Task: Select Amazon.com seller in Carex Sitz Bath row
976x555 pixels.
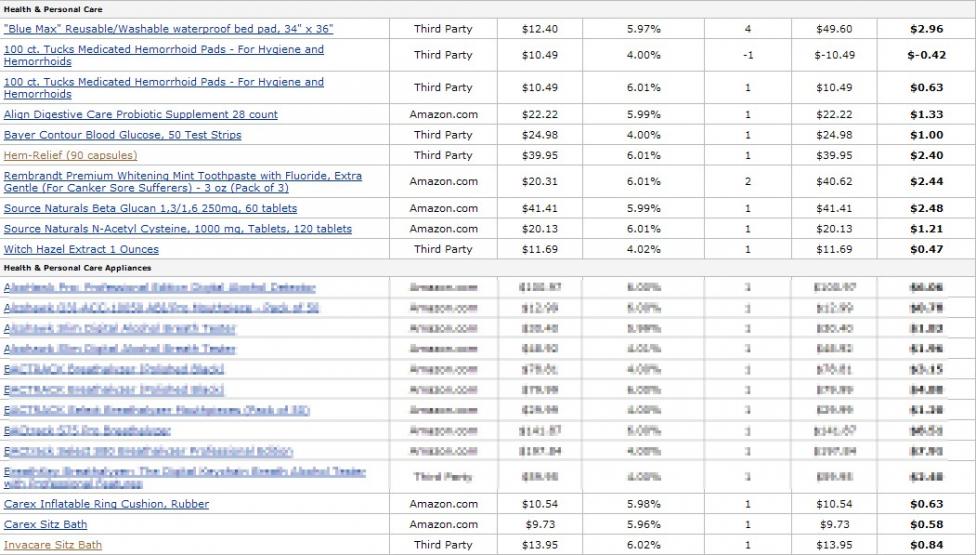Action: tap(443, 525)
